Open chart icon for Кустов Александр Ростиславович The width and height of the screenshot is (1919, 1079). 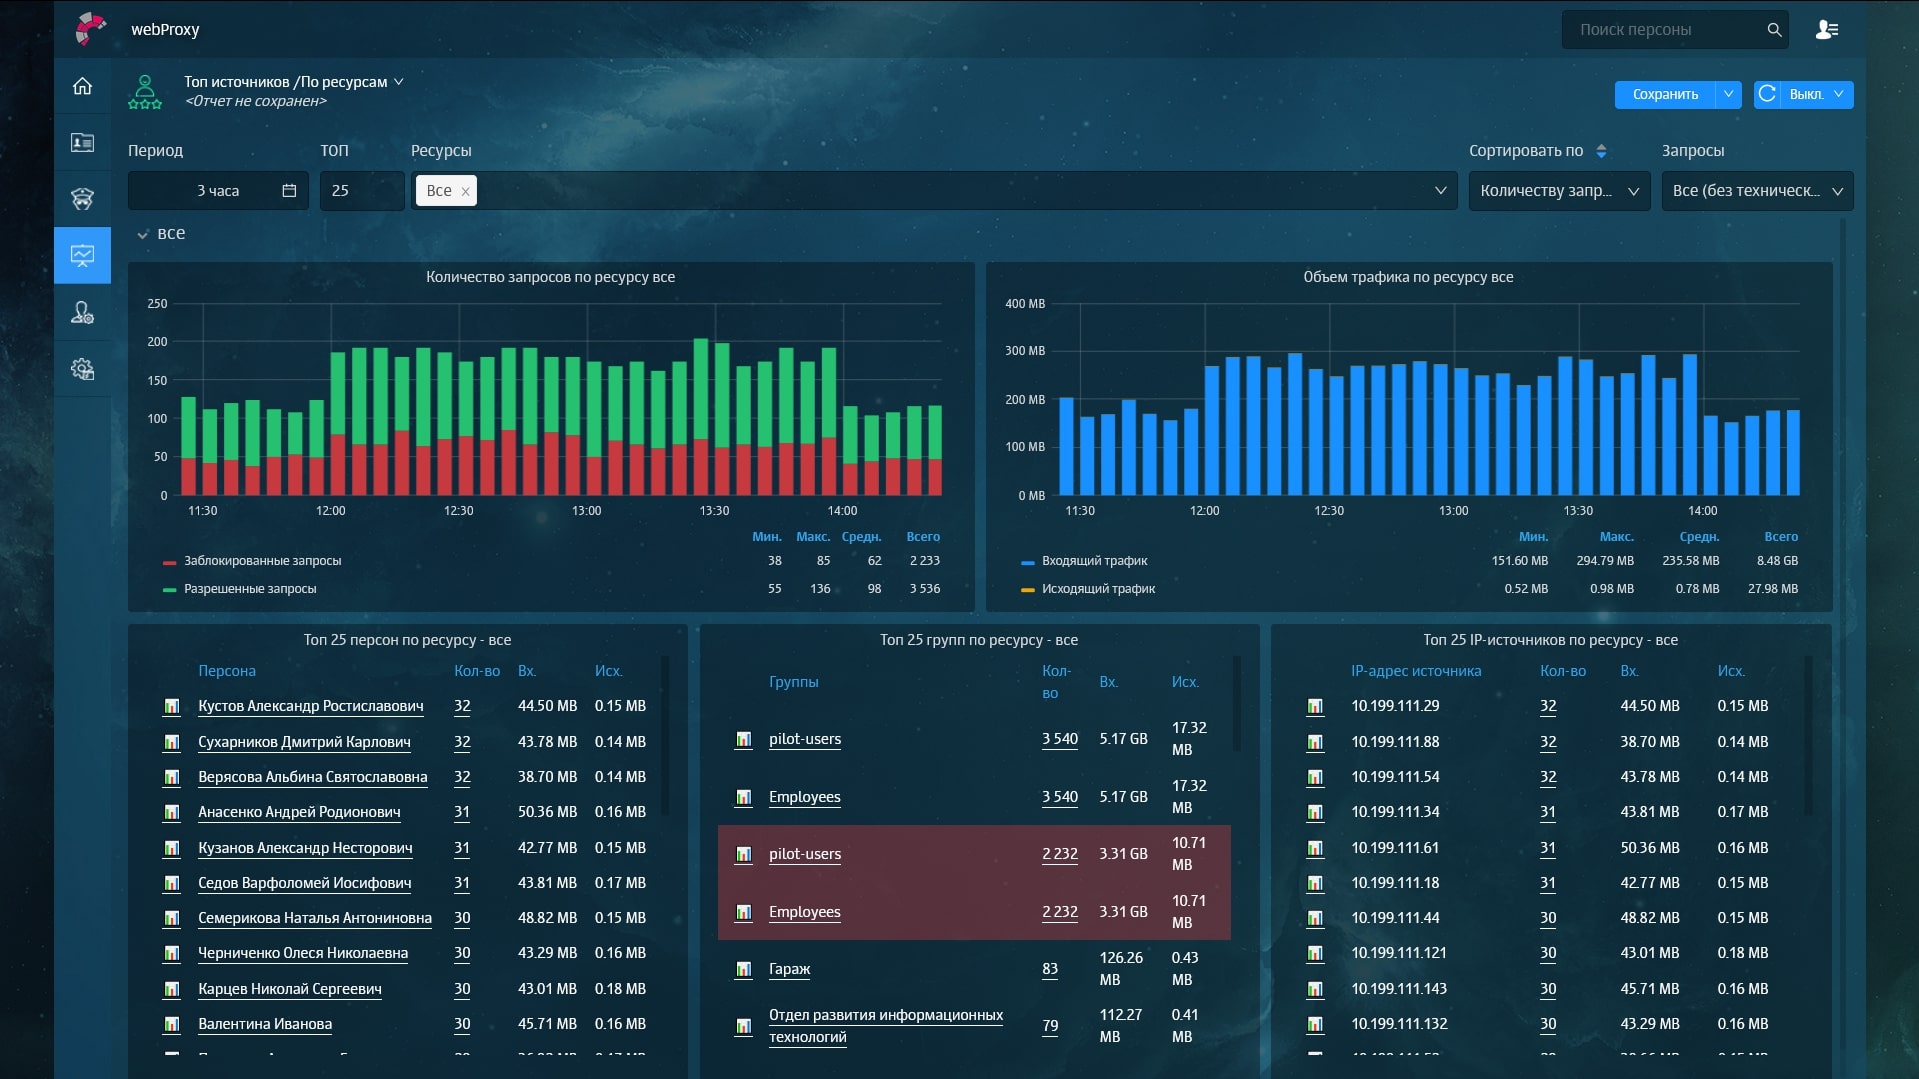click(172, 707)
